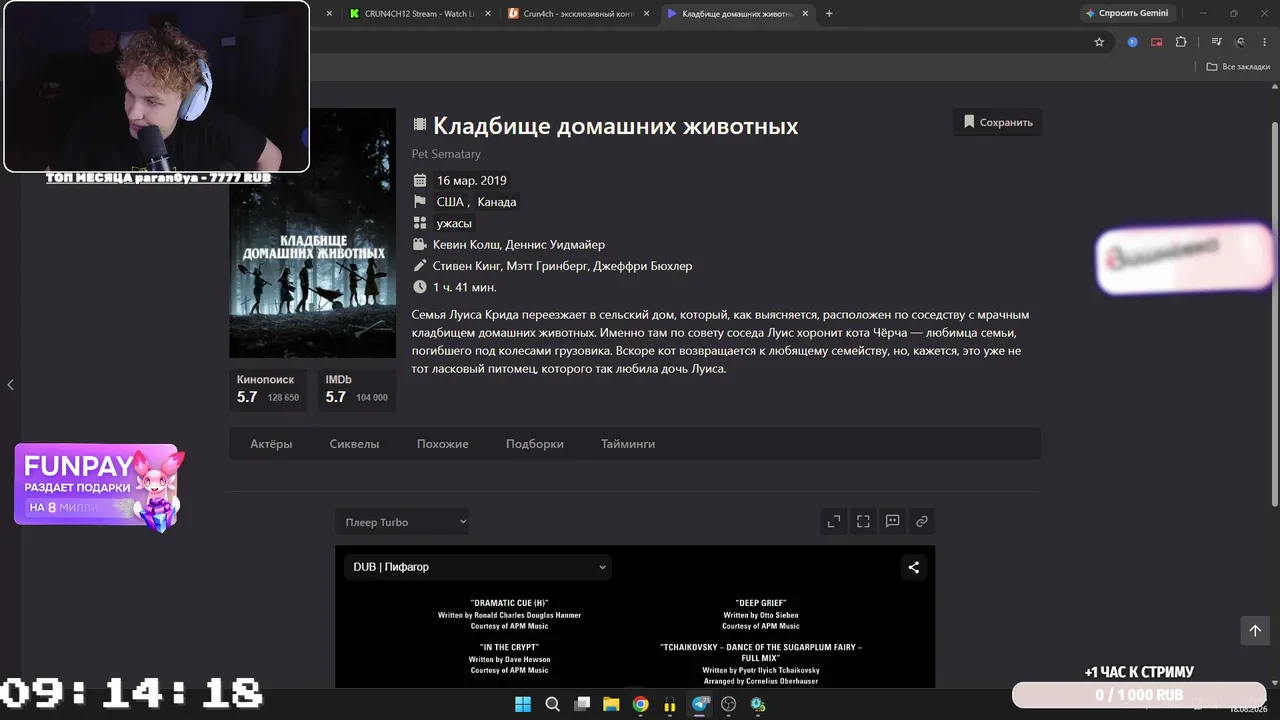Click the IMDb 5.7 rating box
The width and height of the screenshot is (1280, 720).
(357, 389)
